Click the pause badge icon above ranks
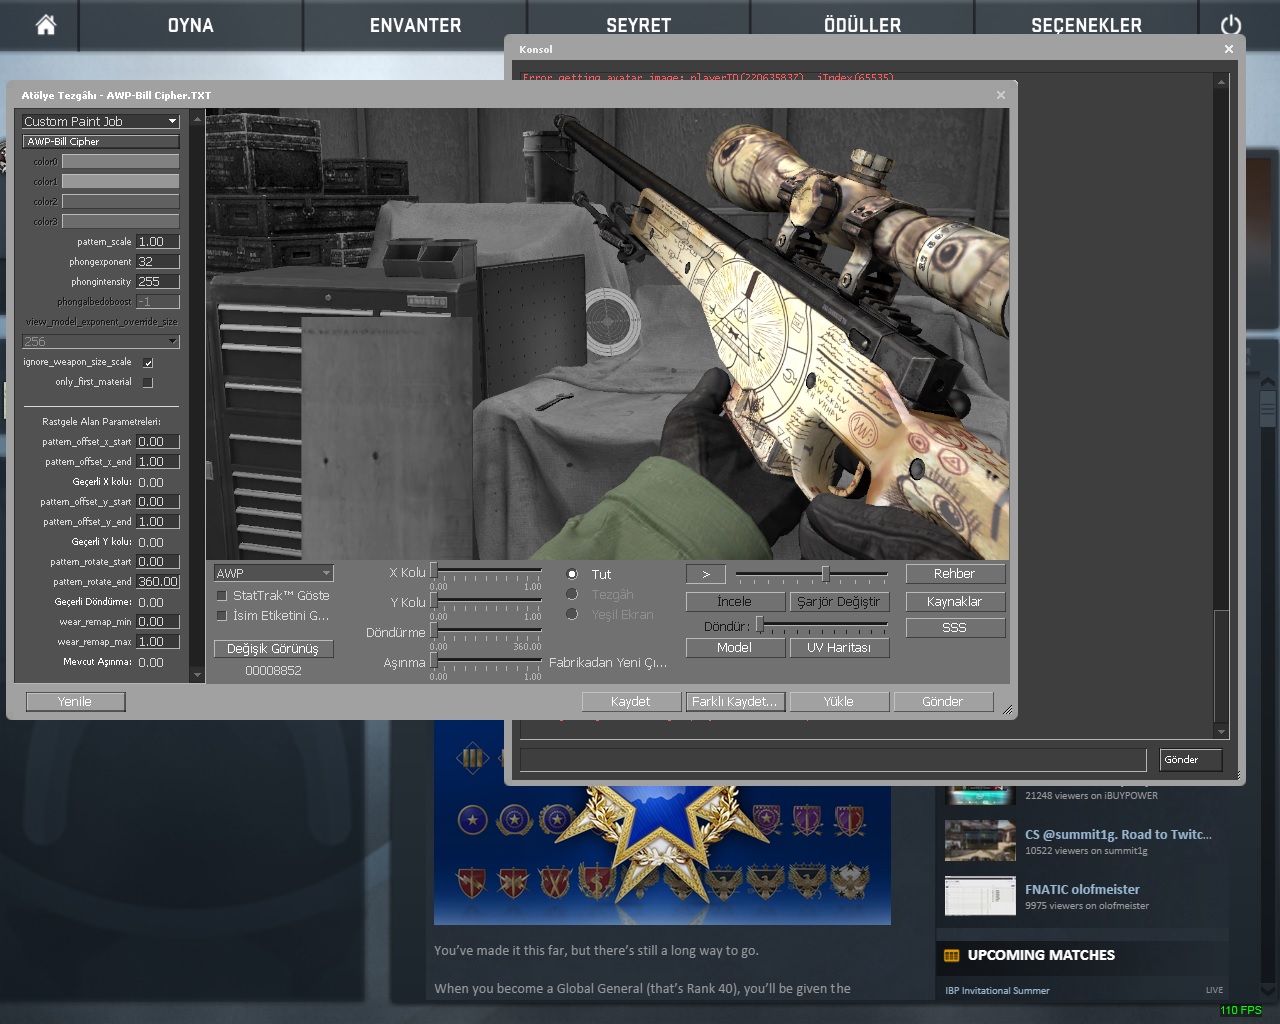This screenshot has width=1280, height=1024. [x=472, y=758]
